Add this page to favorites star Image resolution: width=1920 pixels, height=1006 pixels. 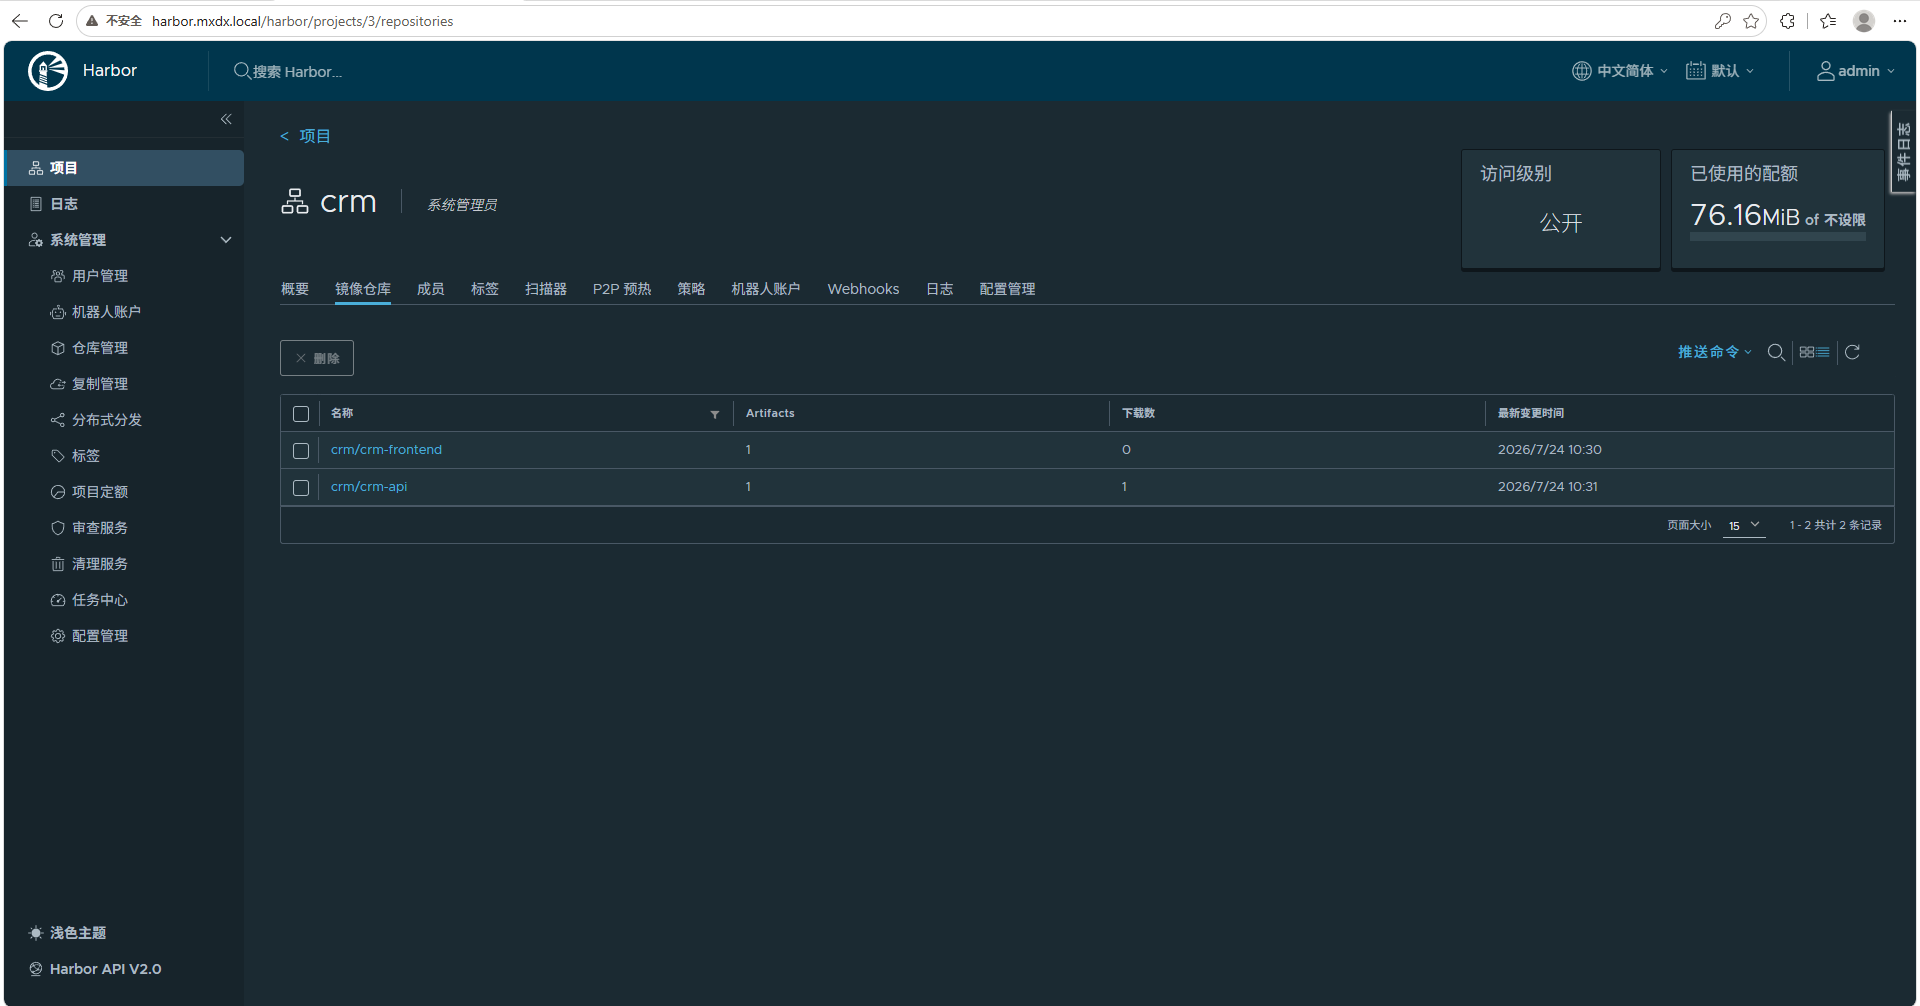pyautogui.click(x=1751, y=21)
